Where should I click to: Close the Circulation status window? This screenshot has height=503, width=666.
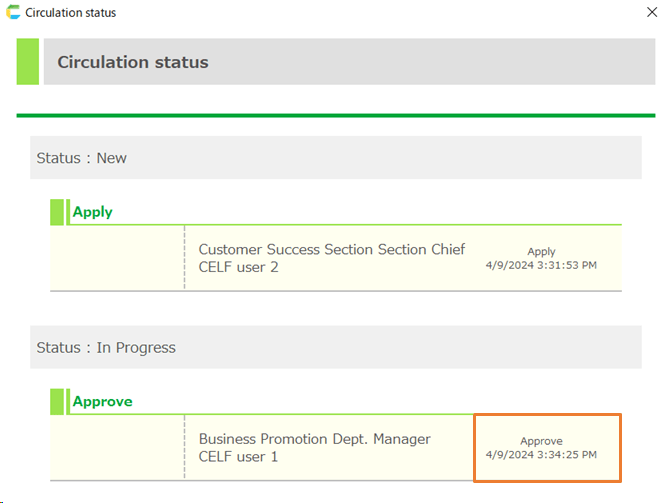click(x=653, y=13)
